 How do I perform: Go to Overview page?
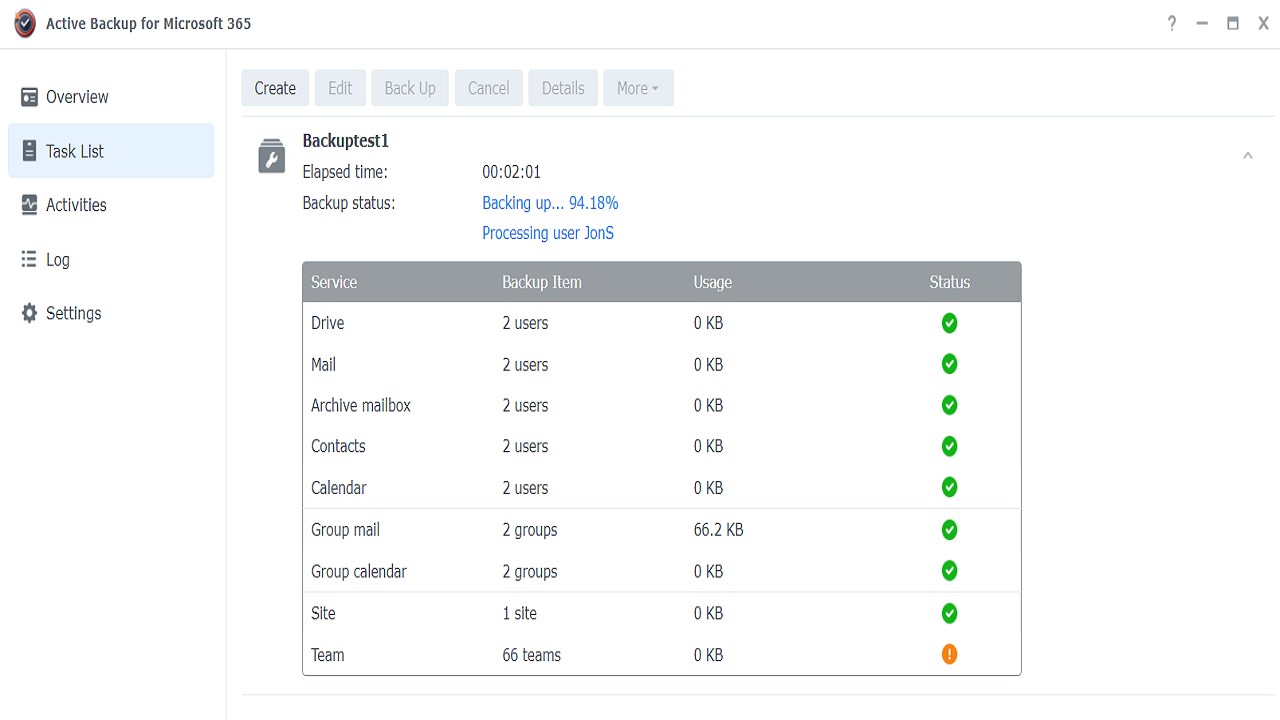coord(111,97)
